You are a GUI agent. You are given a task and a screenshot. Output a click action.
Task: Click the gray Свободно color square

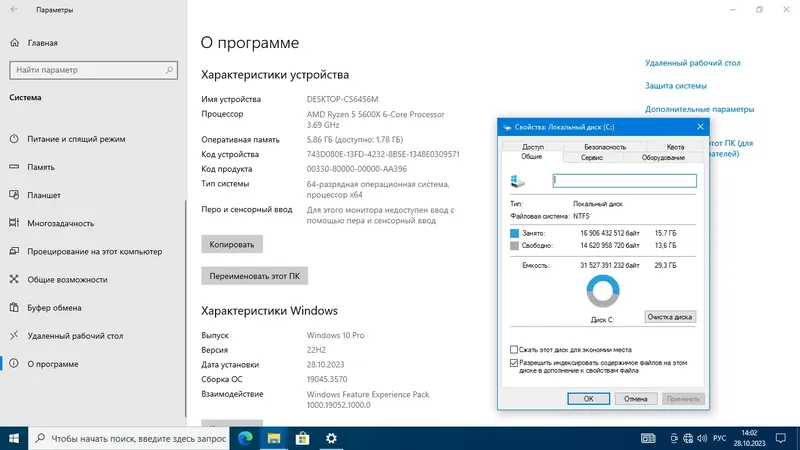click(514, 246)
